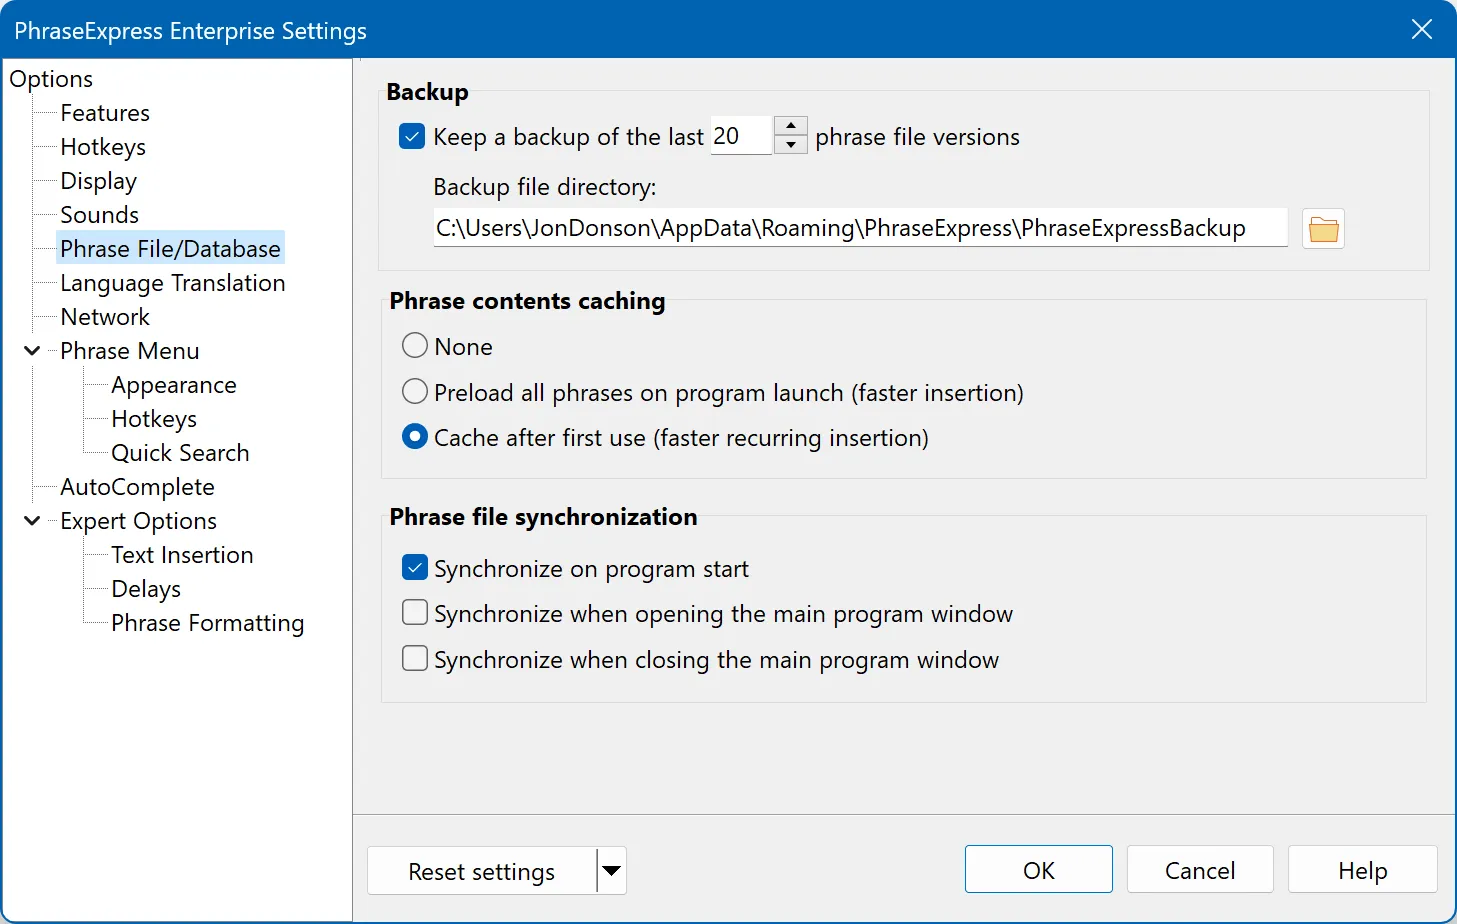
Task: Select AutoComplete in the options tree
Action: coord(137,487)
